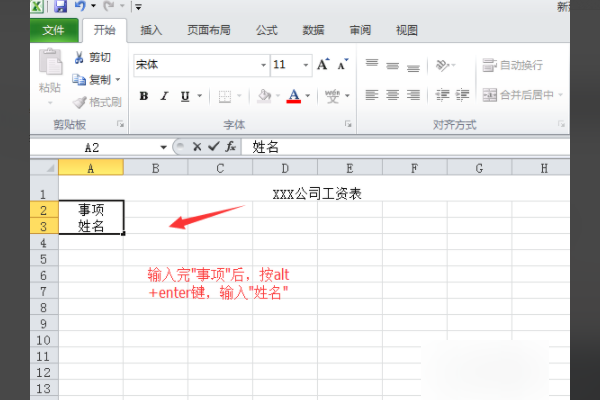
Task: Select column A header
Action: coord(91,168)
